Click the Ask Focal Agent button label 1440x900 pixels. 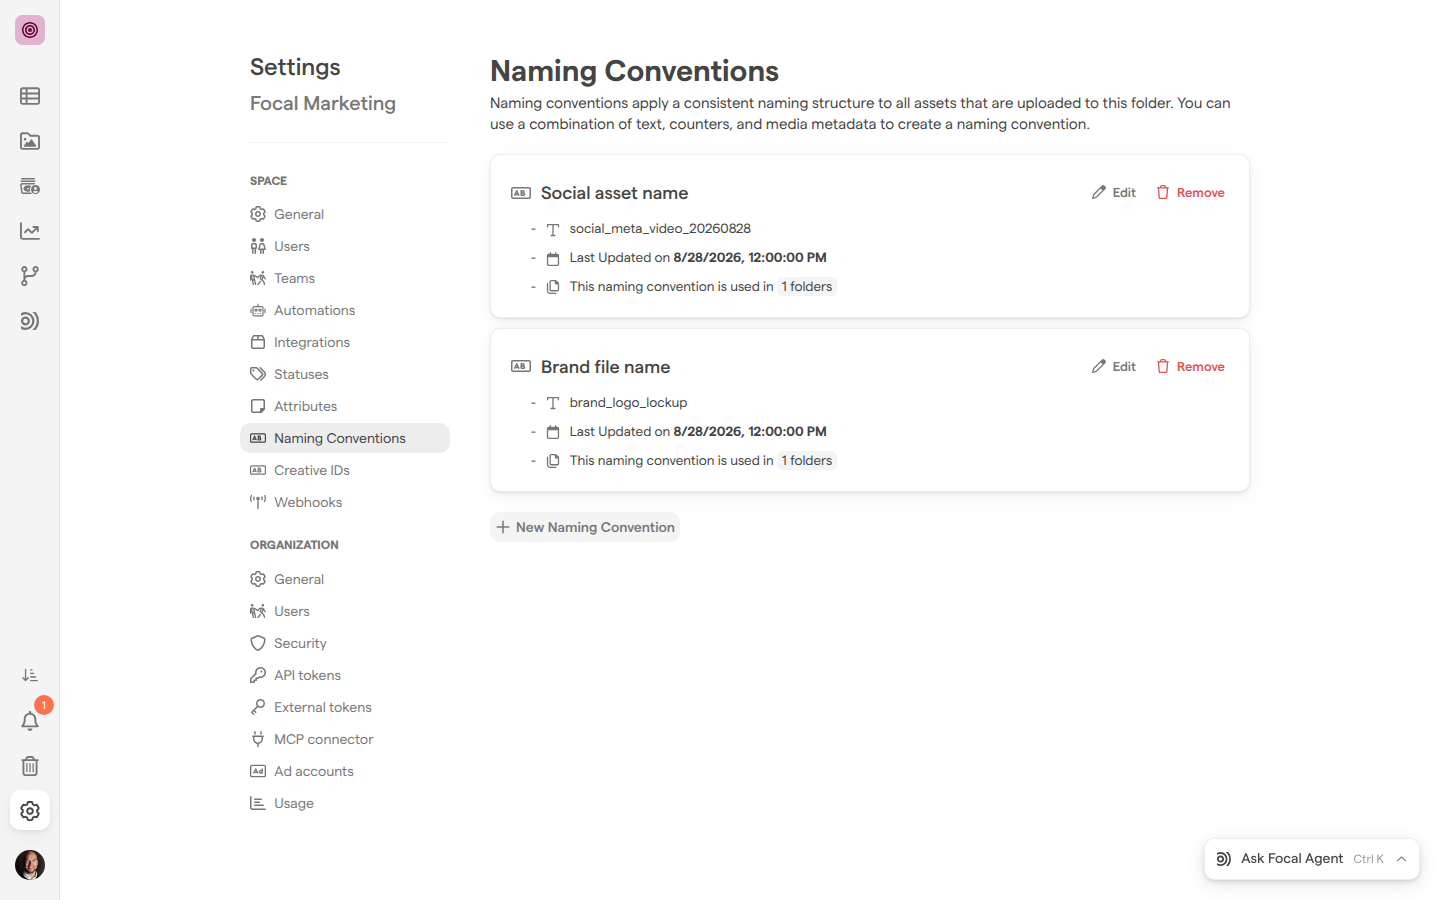(1292, 859)
